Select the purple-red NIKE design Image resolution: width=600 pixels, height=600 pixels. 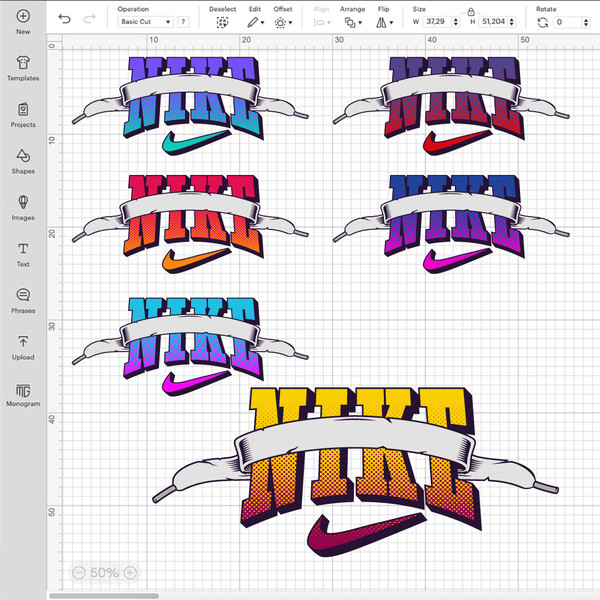(451, 106)
